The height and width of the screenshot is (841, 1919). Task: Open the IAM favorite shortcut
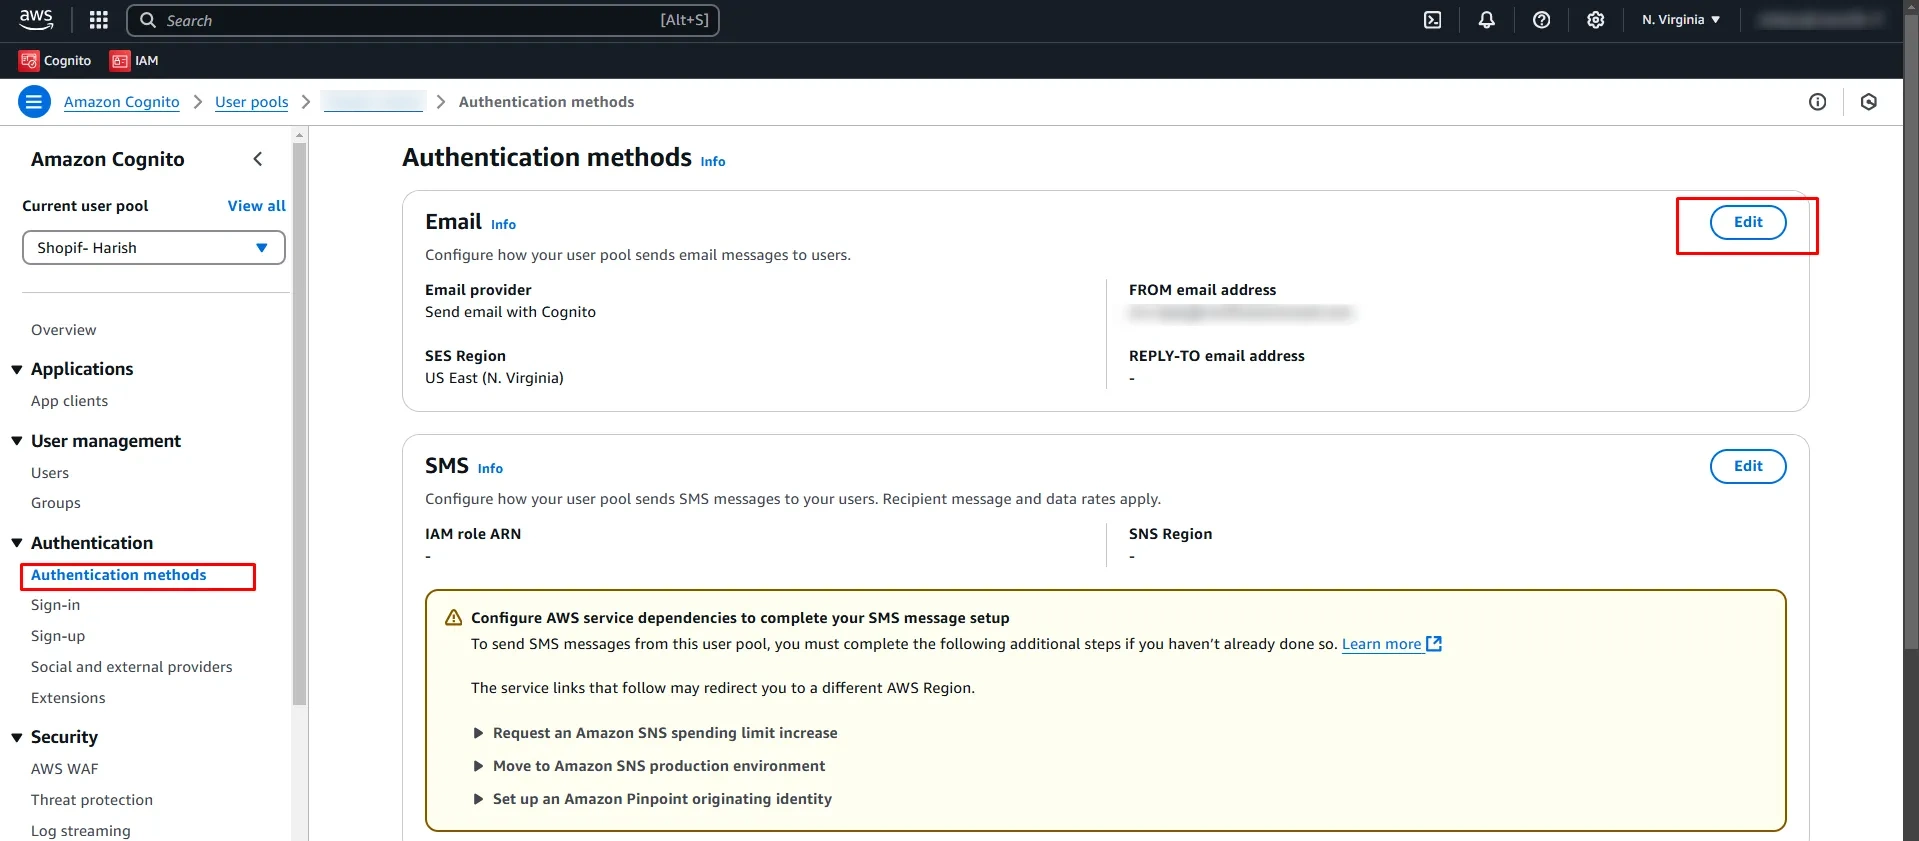(134, 61)
